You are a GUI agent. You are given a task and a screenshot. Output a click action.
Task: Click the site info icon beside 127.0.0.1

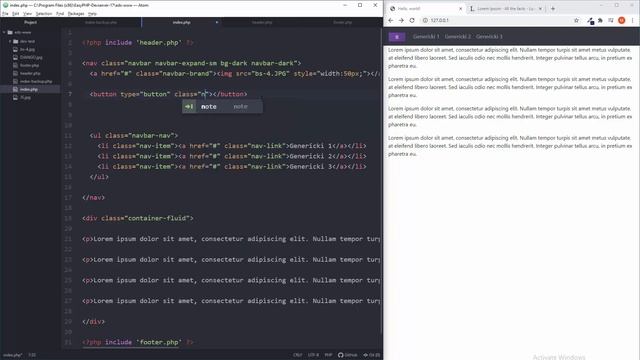point(425,20)
